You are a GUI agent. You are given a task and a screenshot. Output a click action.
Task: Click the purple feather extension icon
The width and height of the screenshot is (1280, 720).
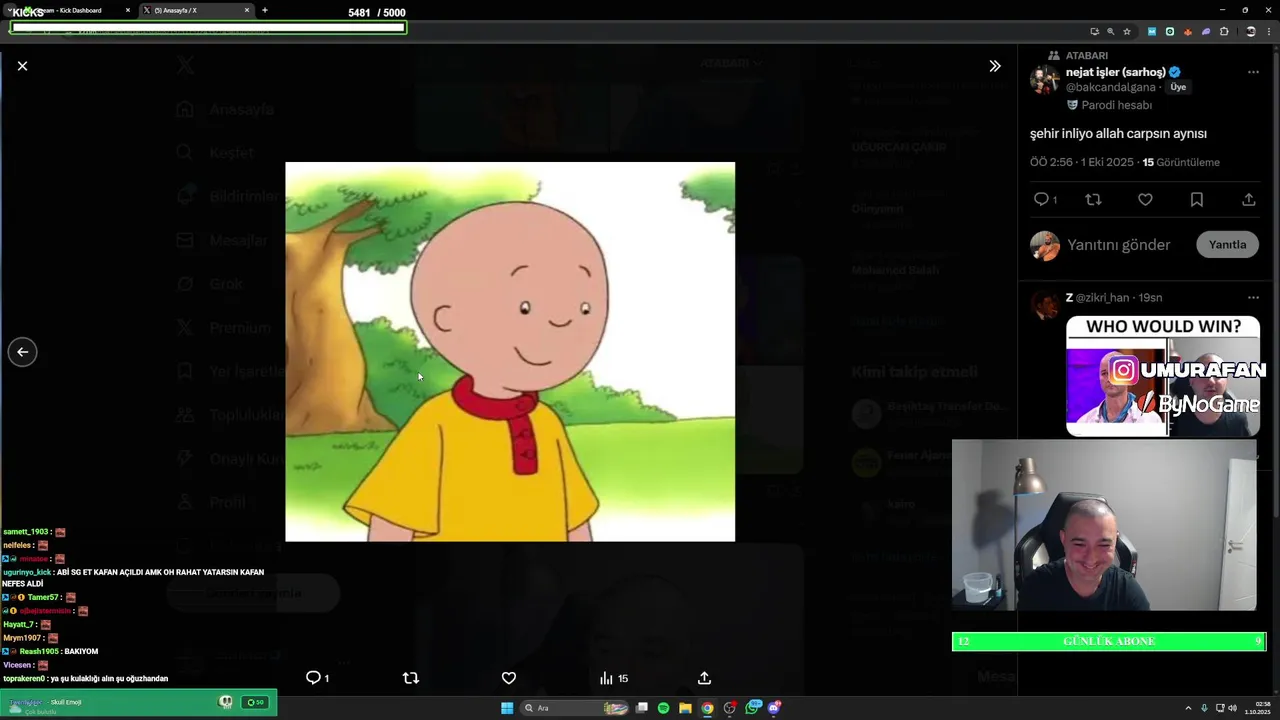coord(1206,31)
